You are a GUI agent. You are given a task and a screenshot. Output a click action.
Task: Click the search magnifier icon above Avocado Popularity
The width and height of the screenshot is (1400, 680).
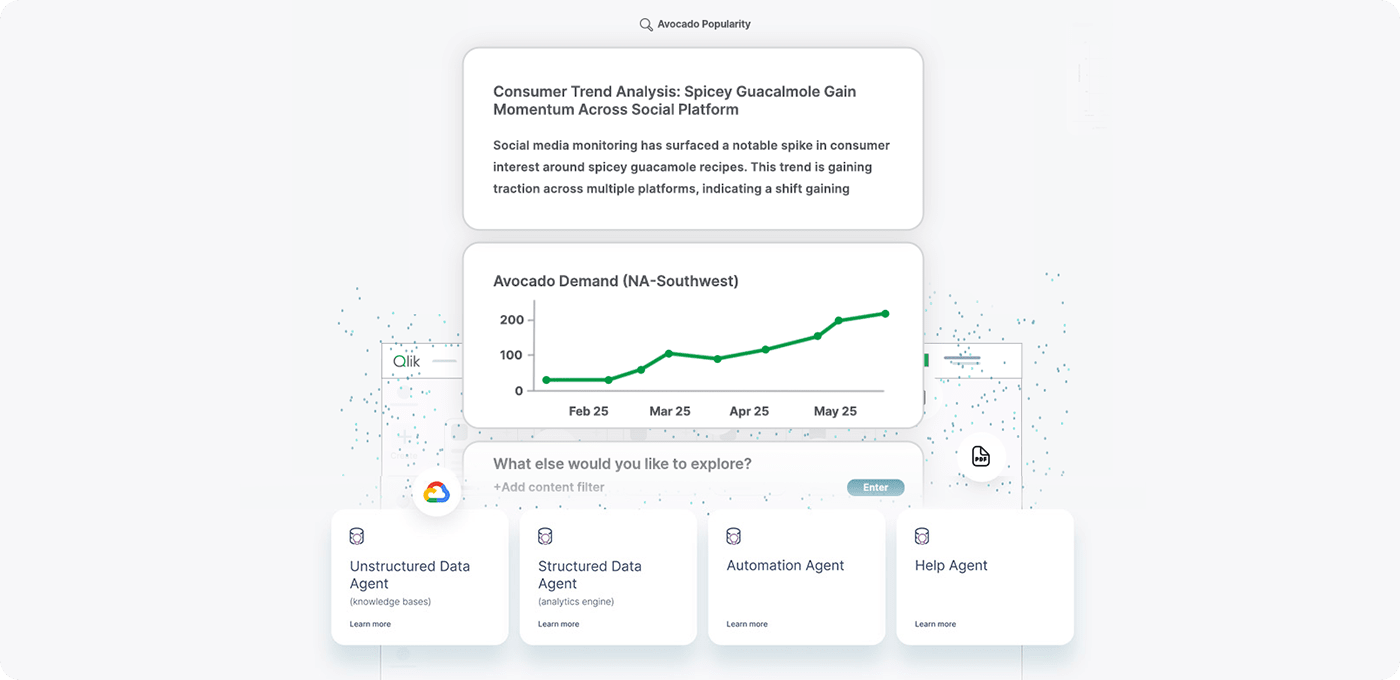(x=645, y=23)
